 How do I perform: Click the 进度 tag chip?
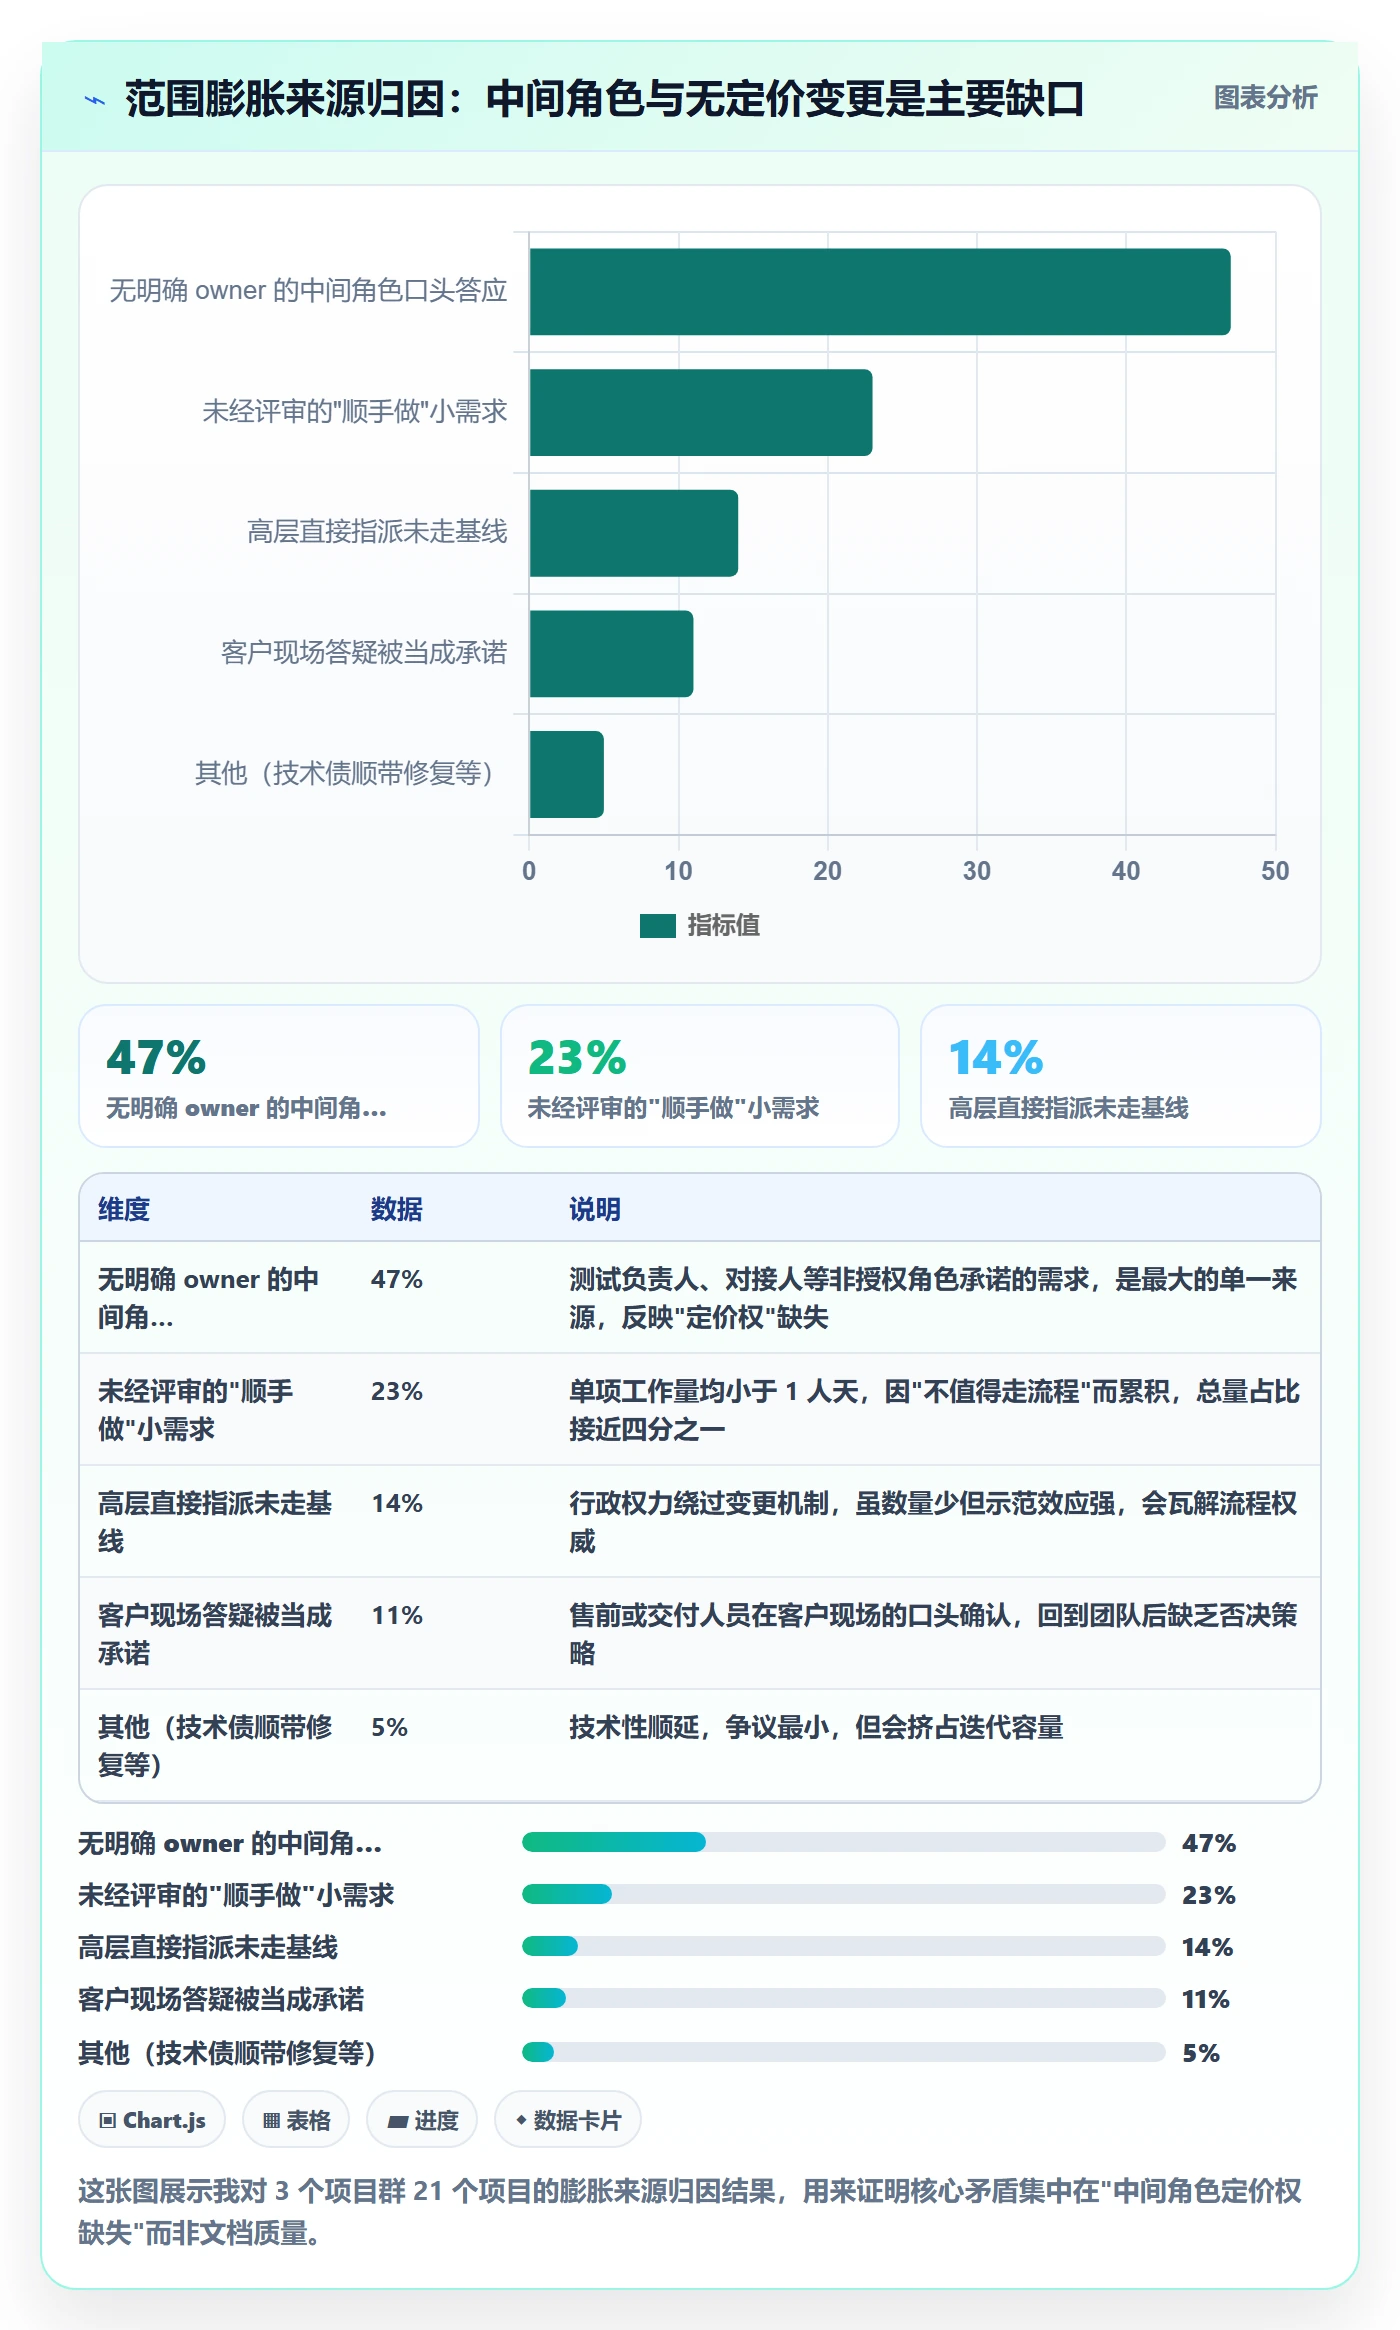[x=422, y=2119]
